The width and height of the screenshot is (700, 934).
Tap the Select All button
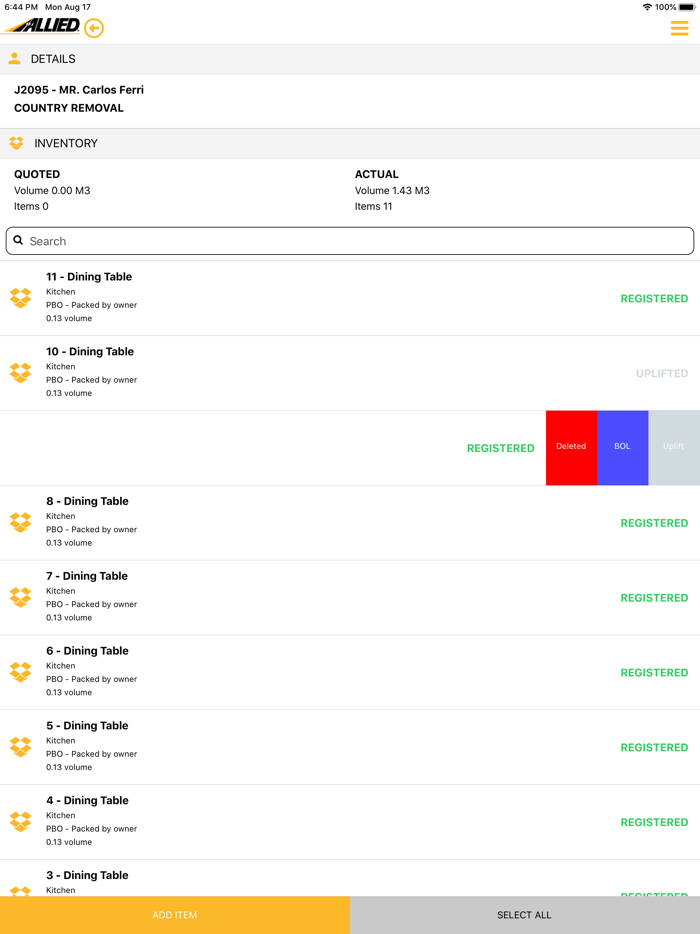click(x=525, y=915)
